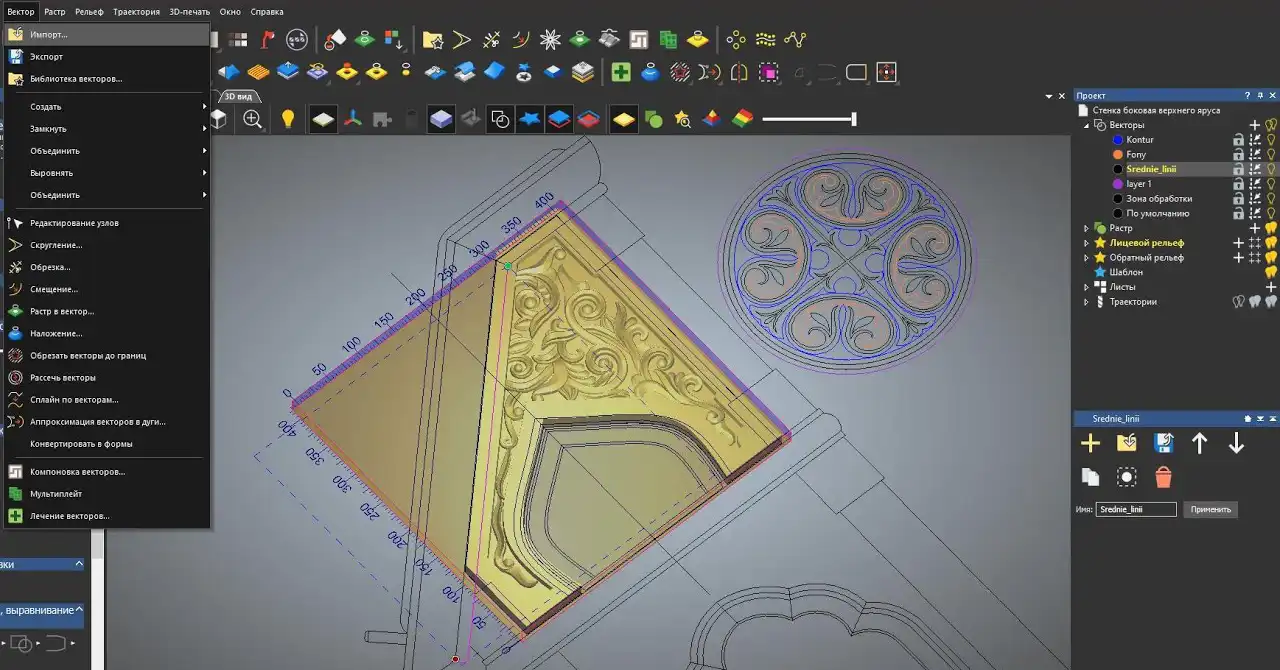Open the vector library folder icon in toolbar

coord(432,40)
